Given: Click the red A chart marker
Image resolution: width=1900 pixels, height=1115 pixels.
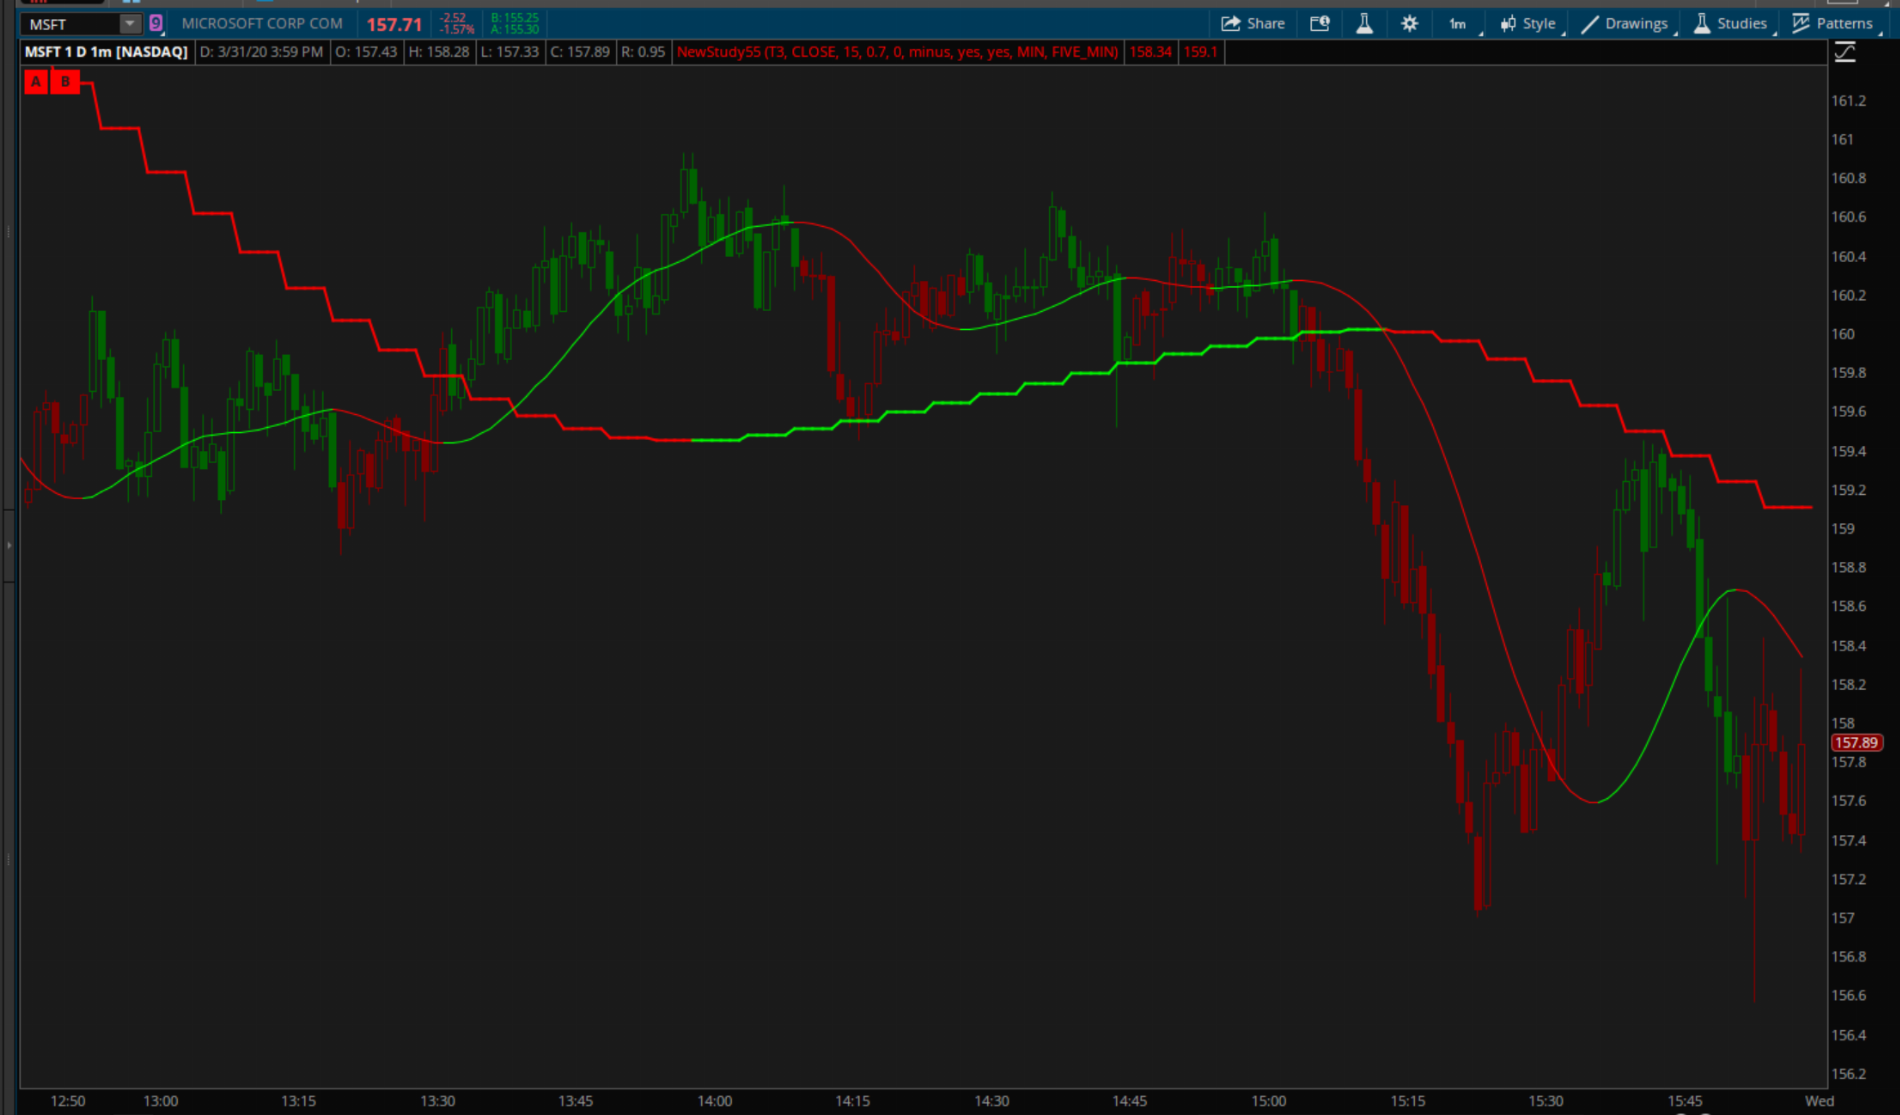Looking at the screenshot, I should (x=37, y=82).
